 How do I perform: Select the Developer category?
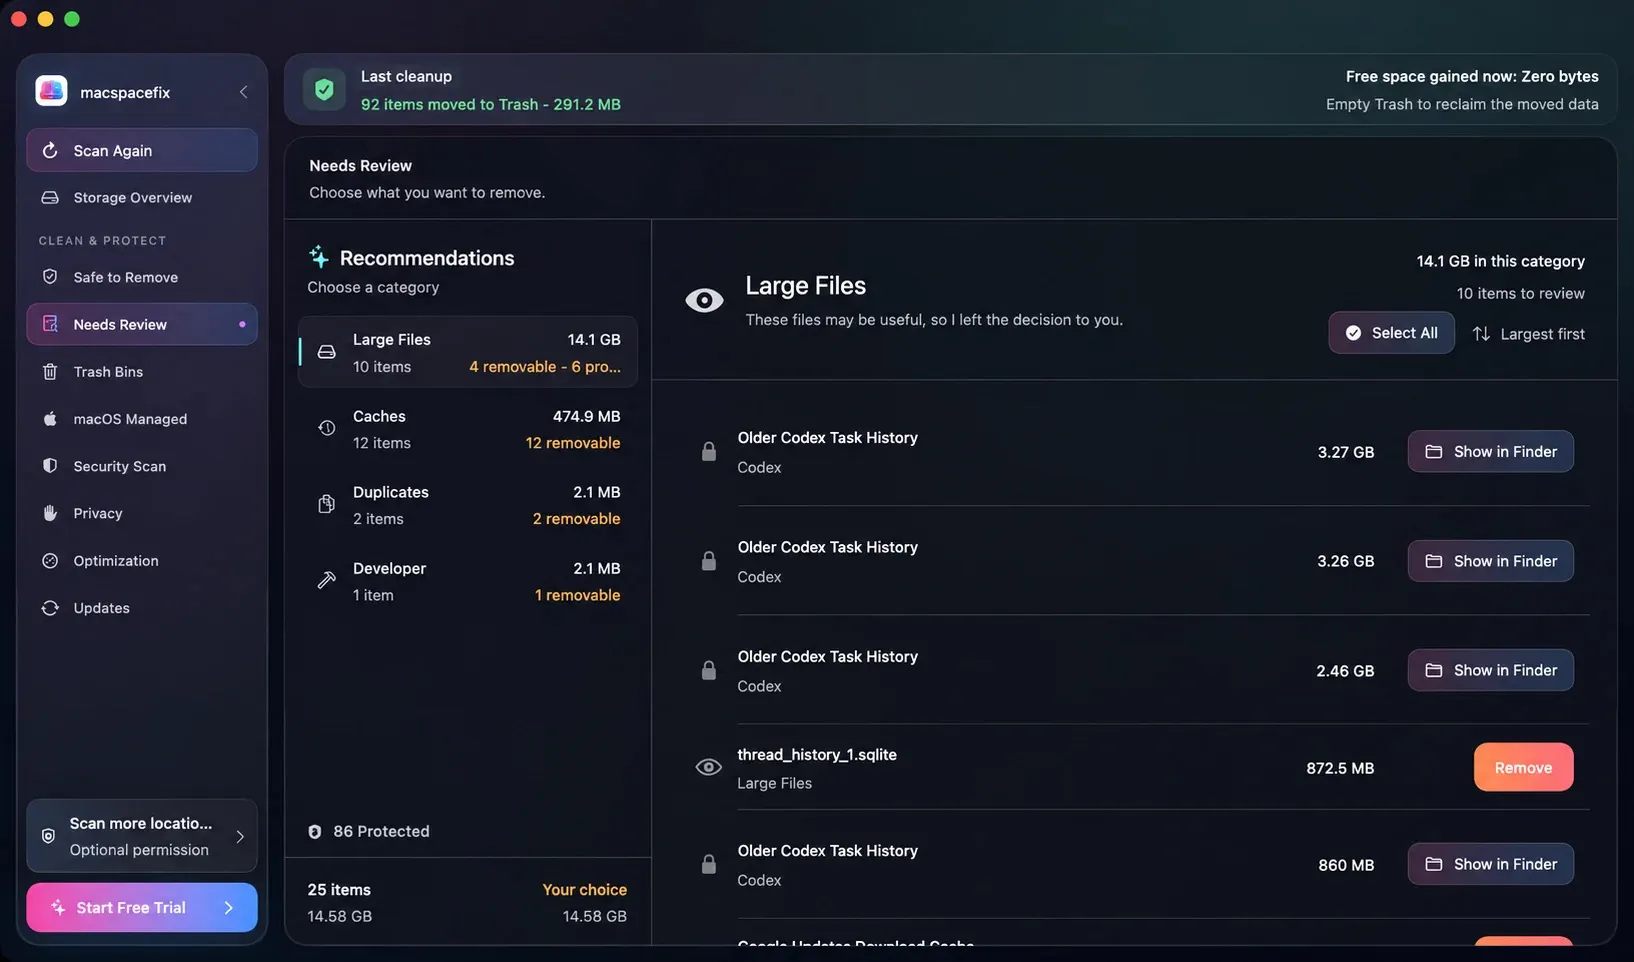pyautogui.click(x=467, y=581)
